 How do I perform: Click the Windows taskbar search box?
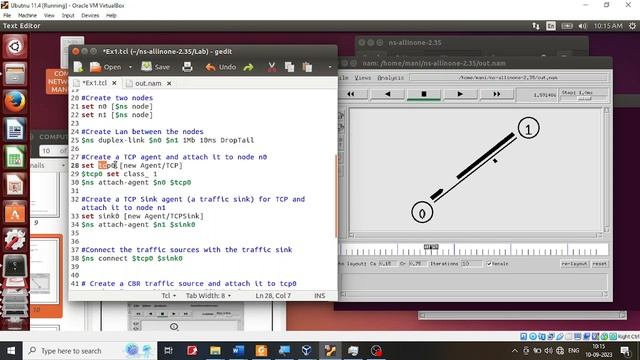90,351
